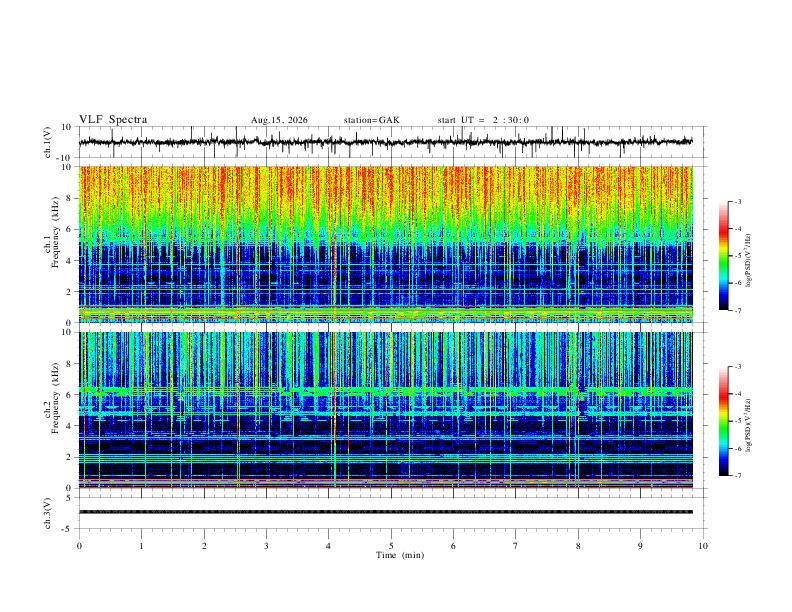Click the 0 minute tick on time axis

pos(79,546)
